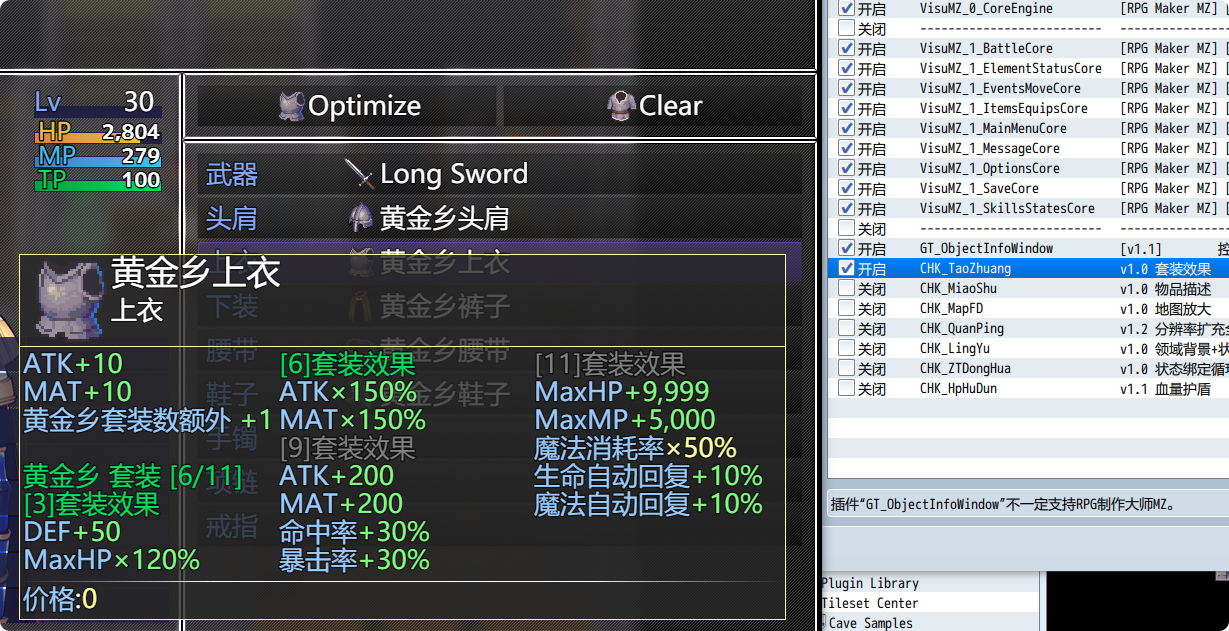Click the Lv 30 level display
The height and width of the screenshot is (631, 1229).
coord(96,102)
